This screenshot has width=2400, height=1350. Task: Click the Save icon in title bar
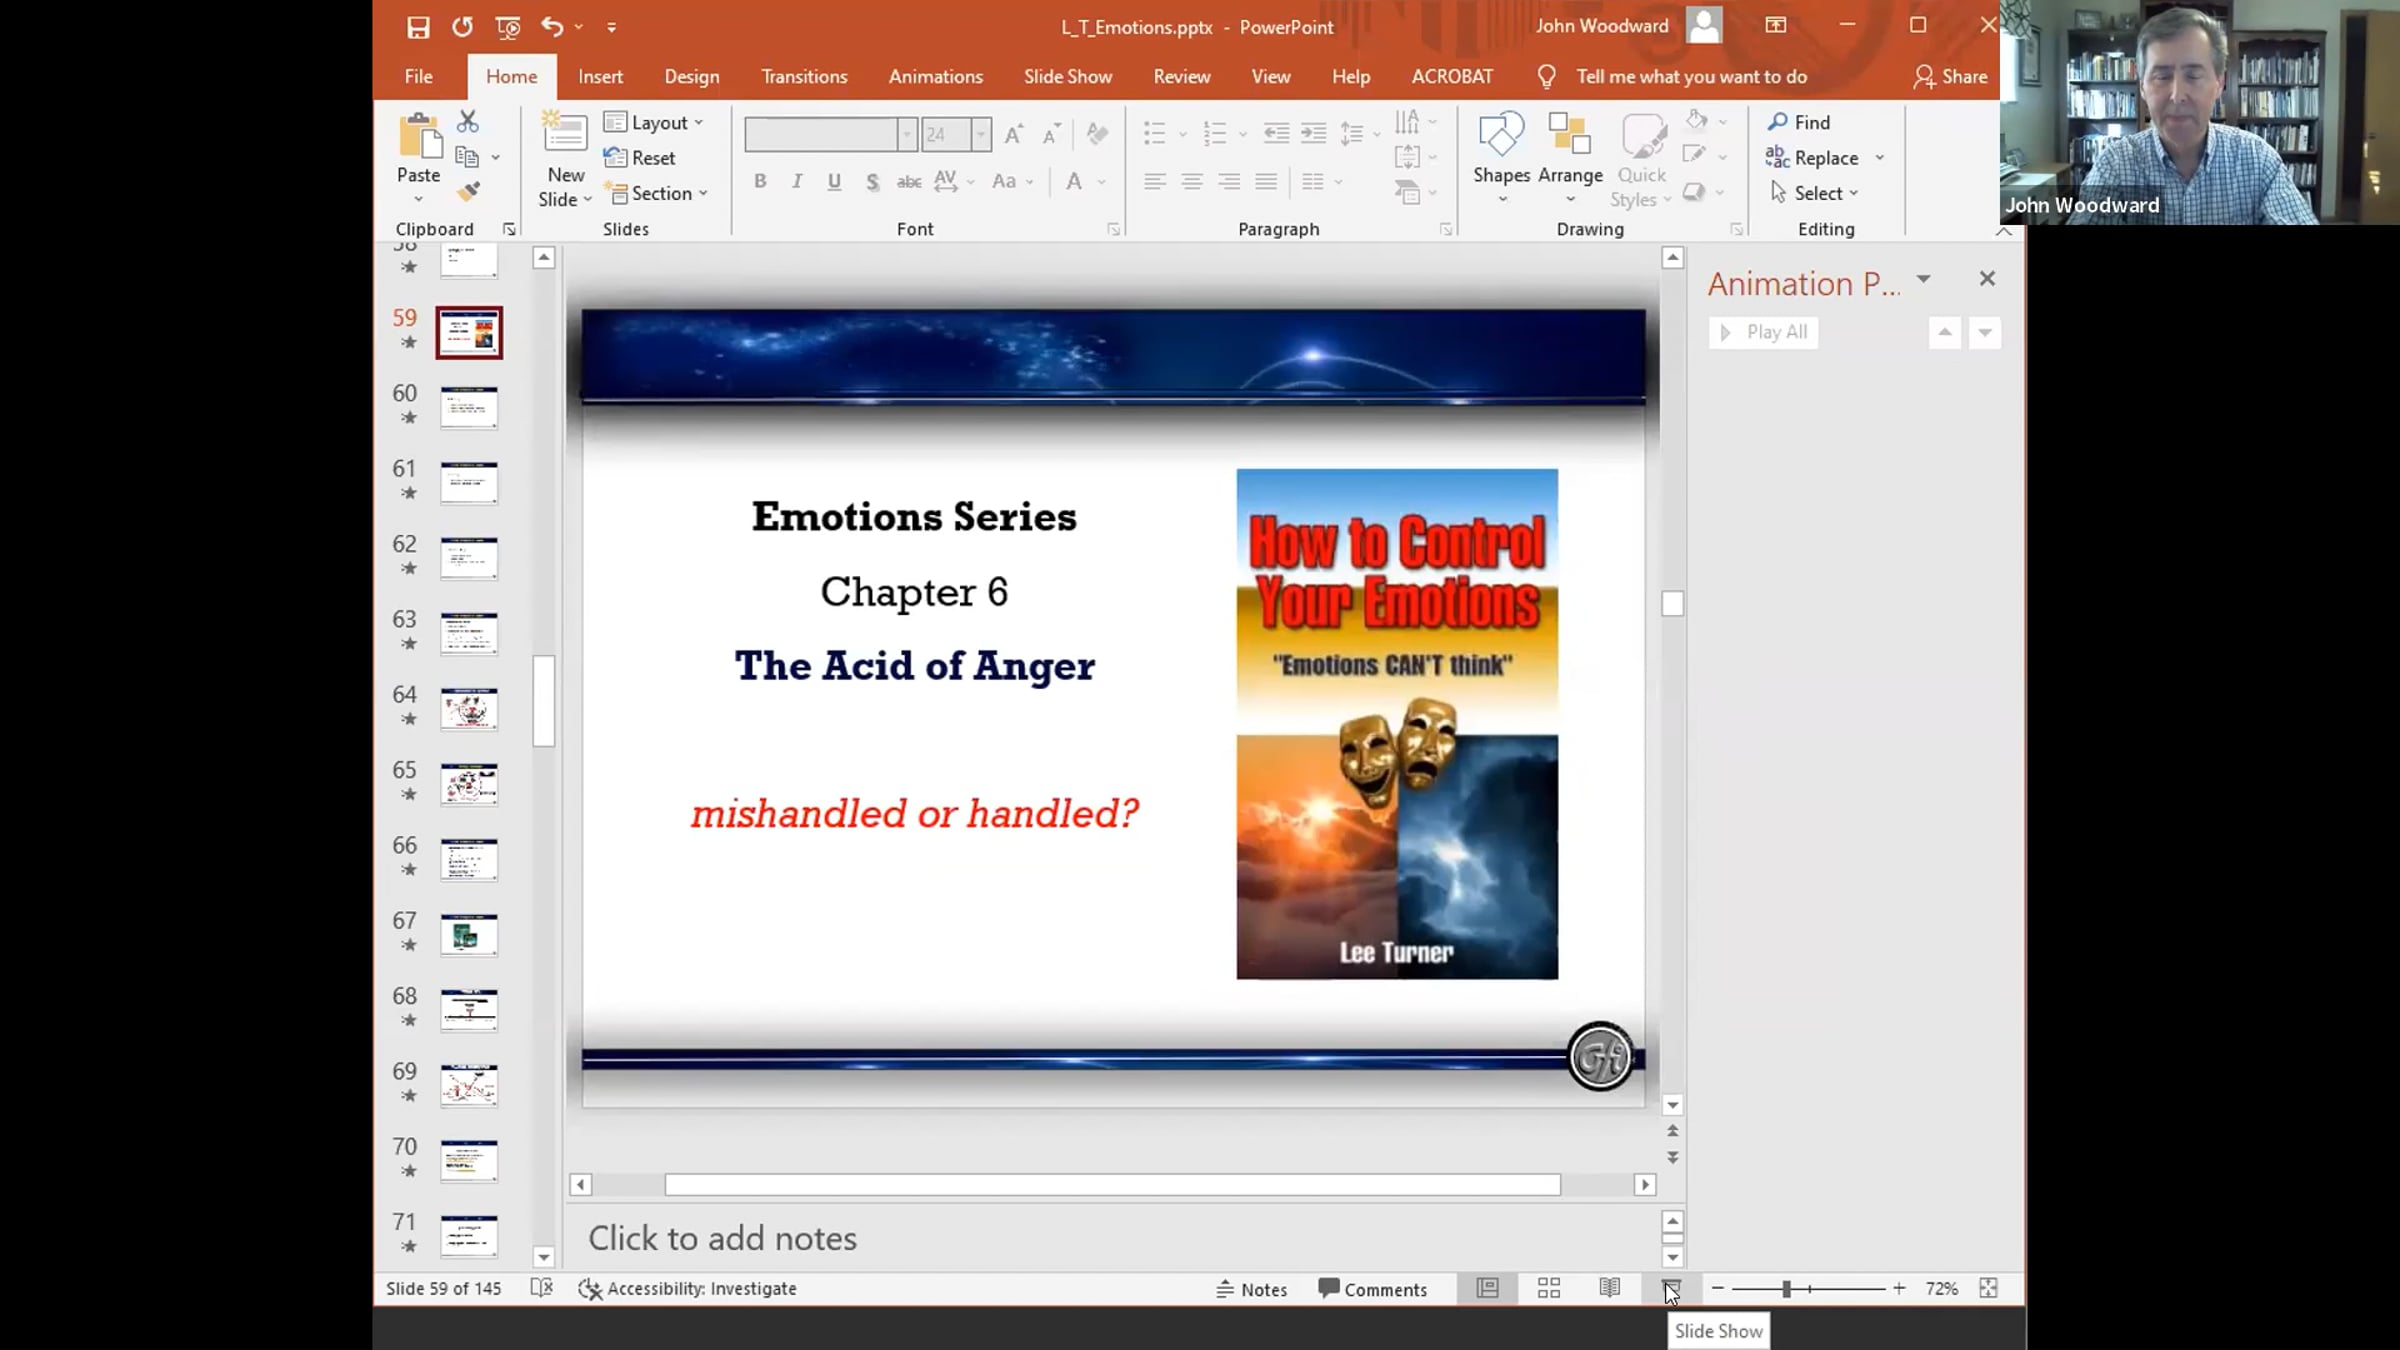coord(418,27)
